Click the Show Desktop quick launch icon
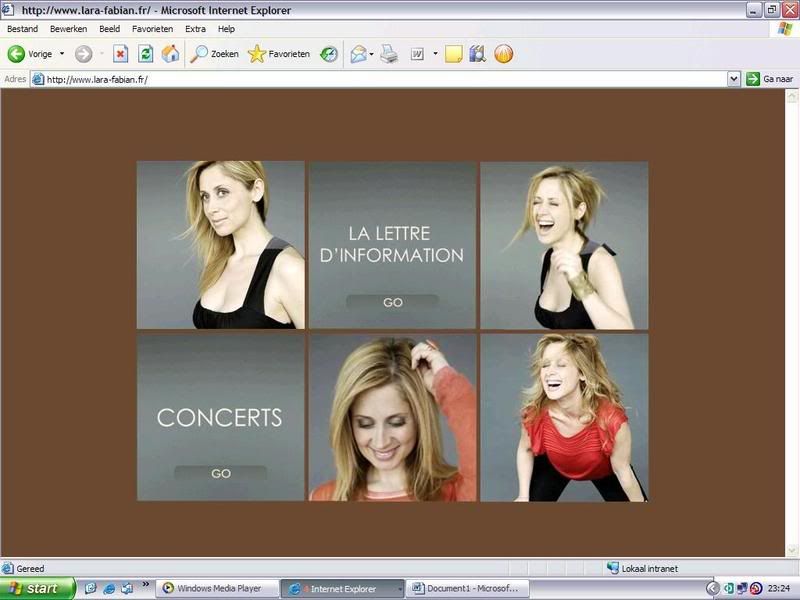The height and width of the screenshot is (600, 800). pos(90,588)
